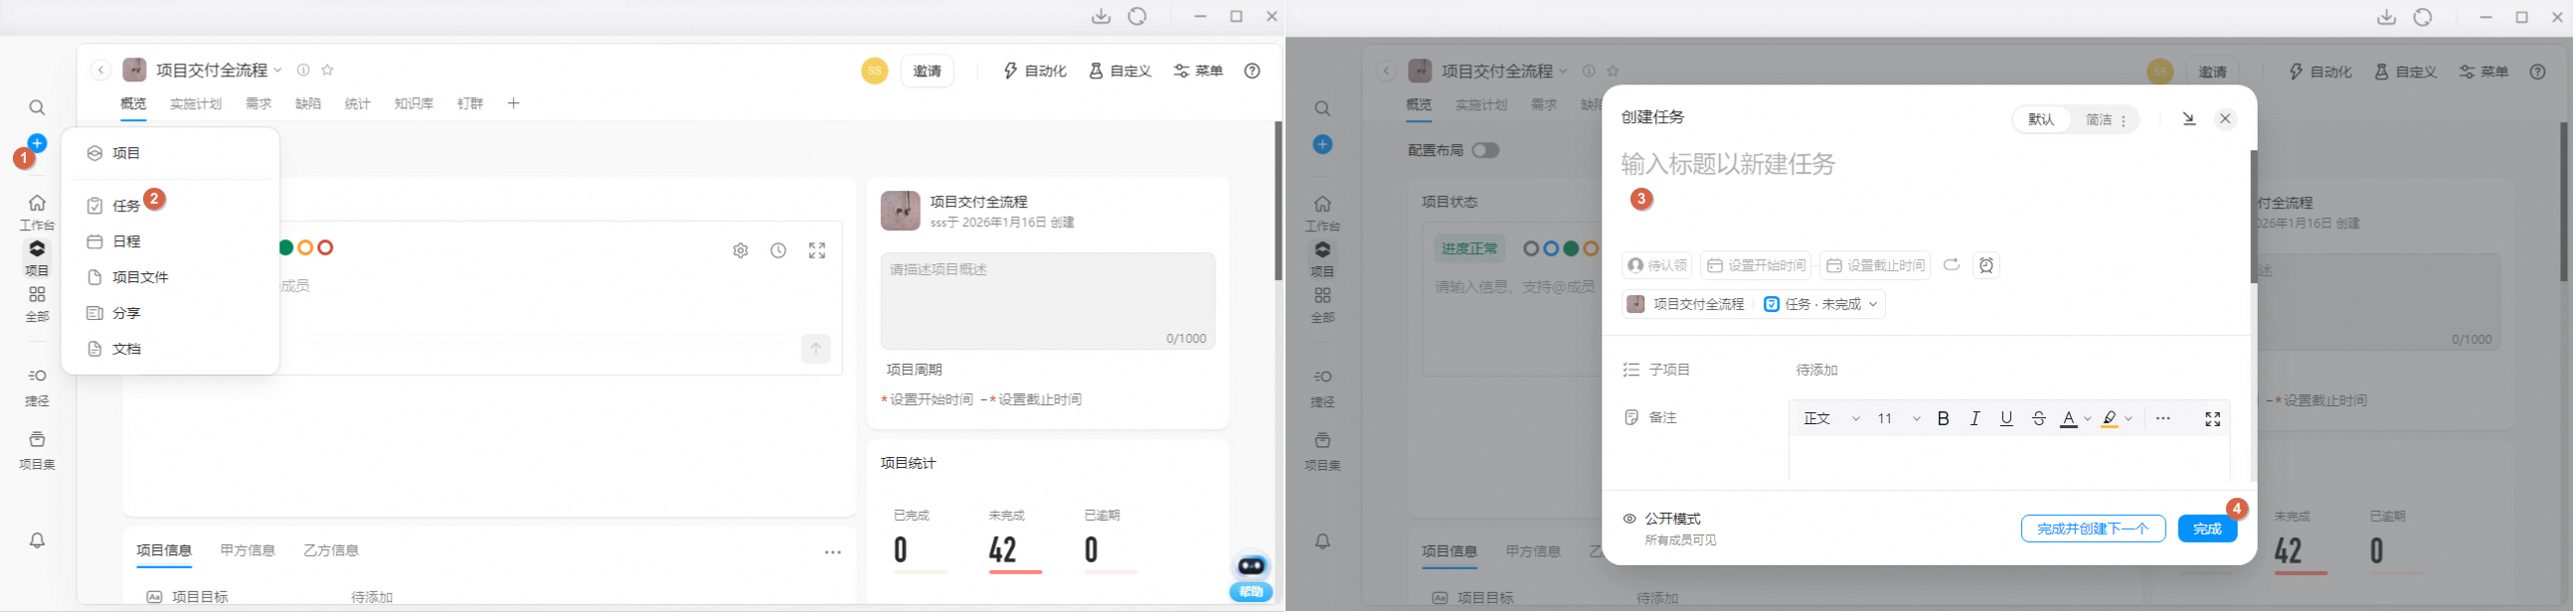Toggle strikethrough in 备注 toolbar
This screenshot has height=612, width=2576.
[x=2039, y=419]
